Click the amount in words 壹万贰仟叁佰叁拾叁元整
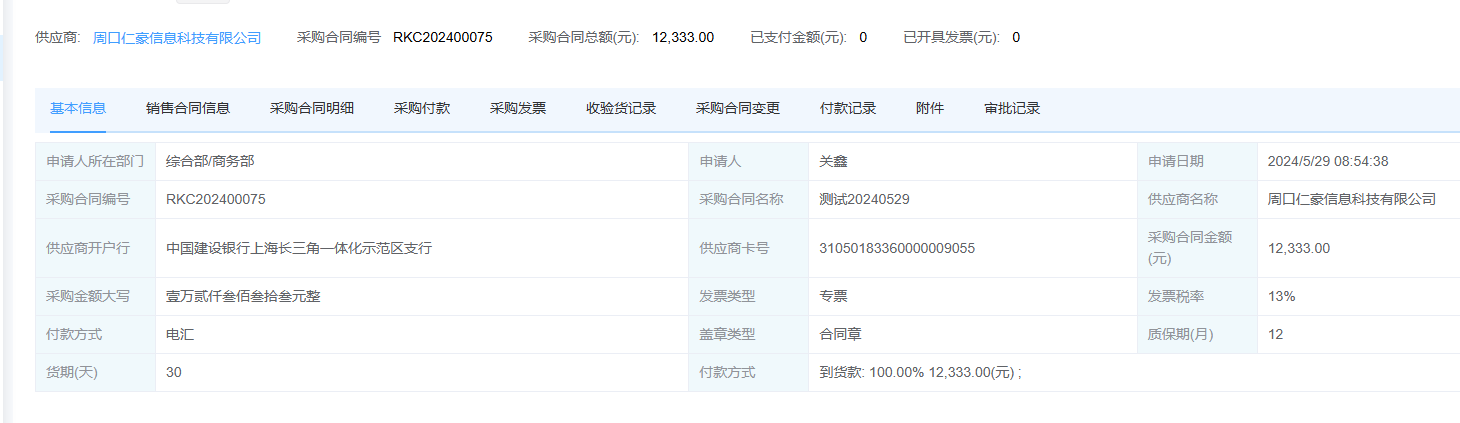The width and height of the screenshot is (1460, 423). [x=243, y=296]
